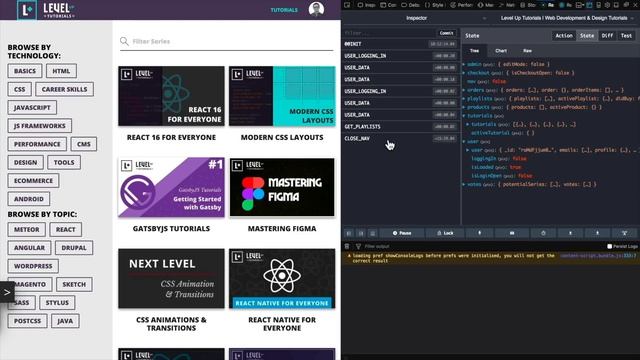The height and width of the screenshot is (360, 640).
Task: Click the slider icon button in Redux toolbar
Action: pyautogui.click(x=512, y=233)
